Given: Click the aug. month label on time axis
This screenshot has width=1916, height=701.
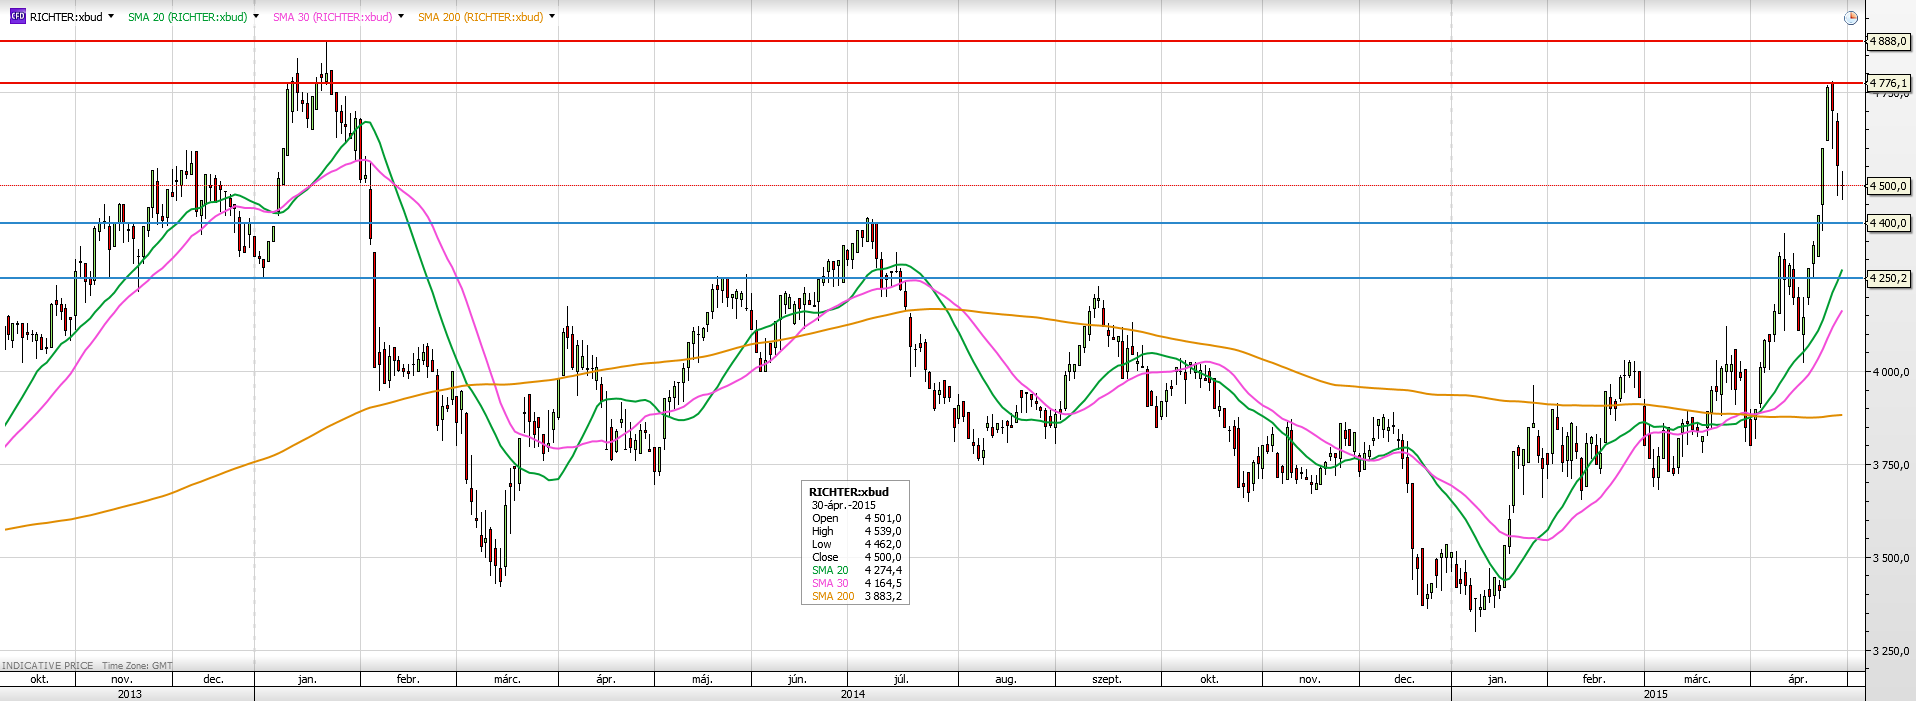Looking at the screenshot, I should tap(1006, 679).
